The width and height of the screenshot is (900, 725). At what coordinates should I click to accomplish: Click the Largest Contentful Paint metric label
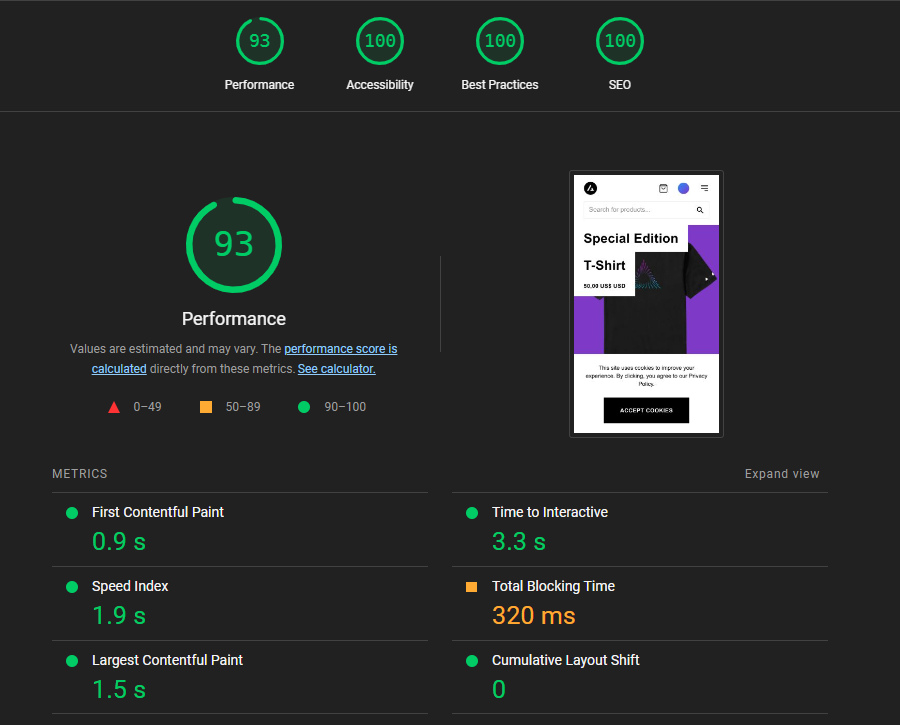tap(167, 660)
